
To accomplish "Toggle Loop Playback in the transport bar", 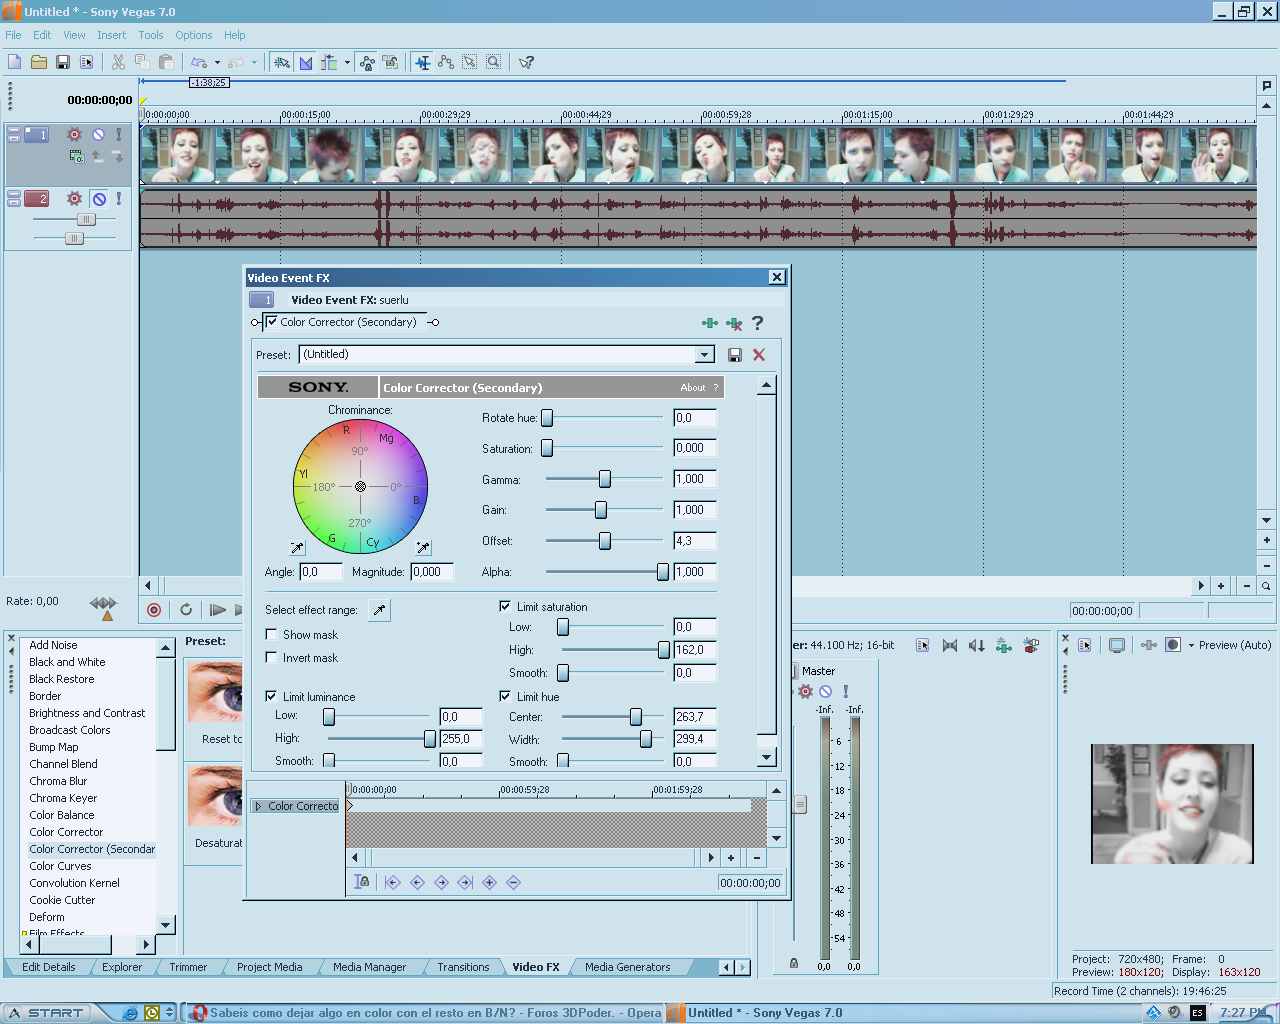I will pyautogui.click(x=186, y=610).
